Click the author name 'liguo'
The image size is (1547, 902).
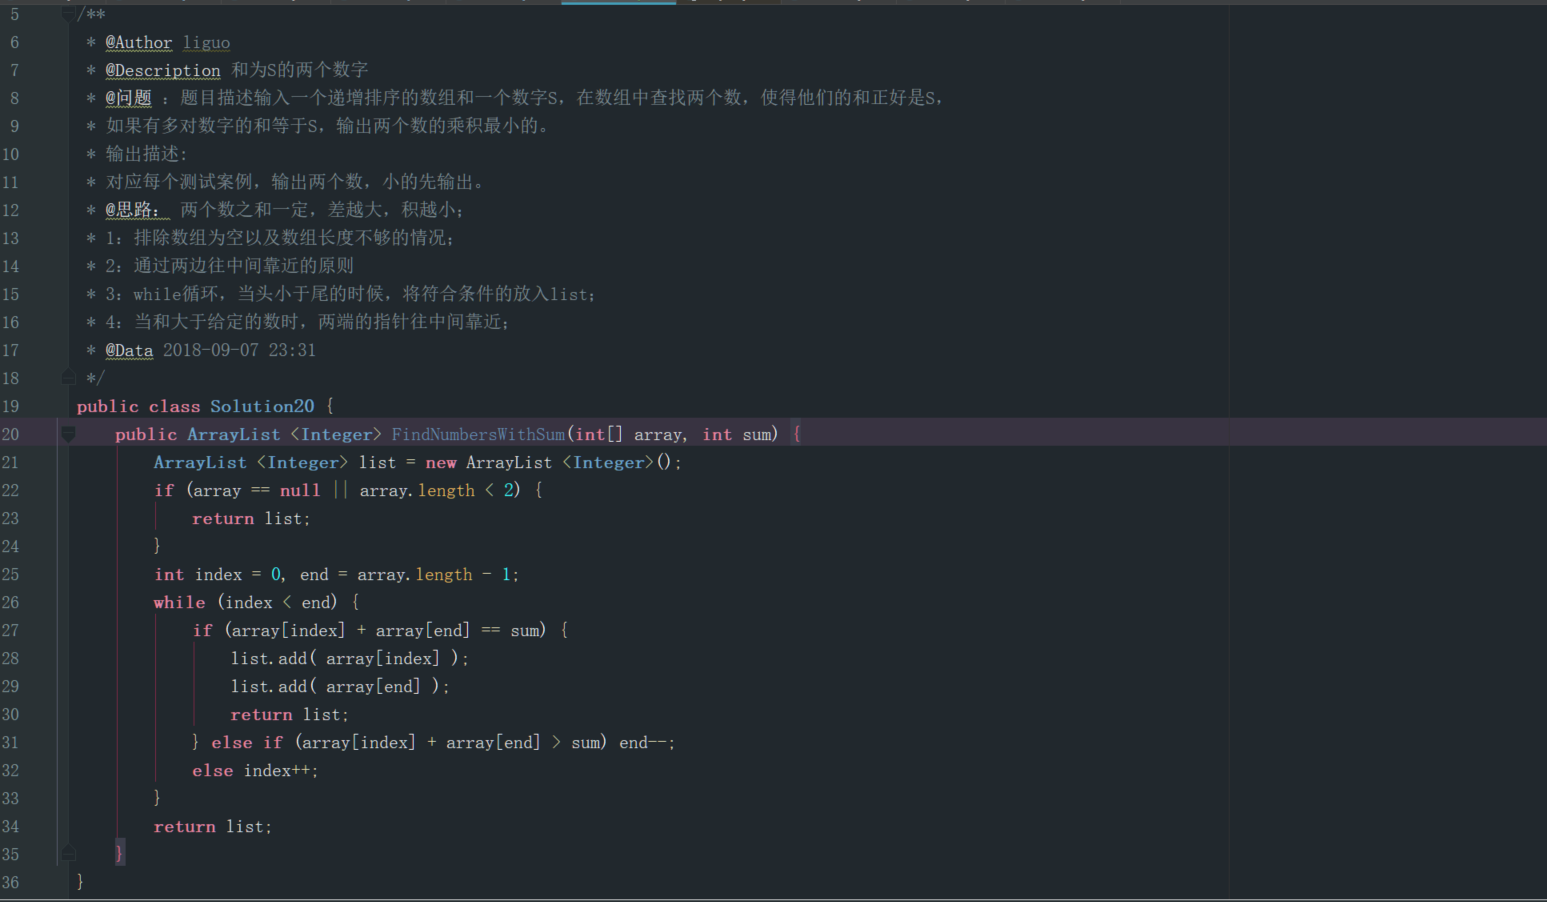[206, 42]
